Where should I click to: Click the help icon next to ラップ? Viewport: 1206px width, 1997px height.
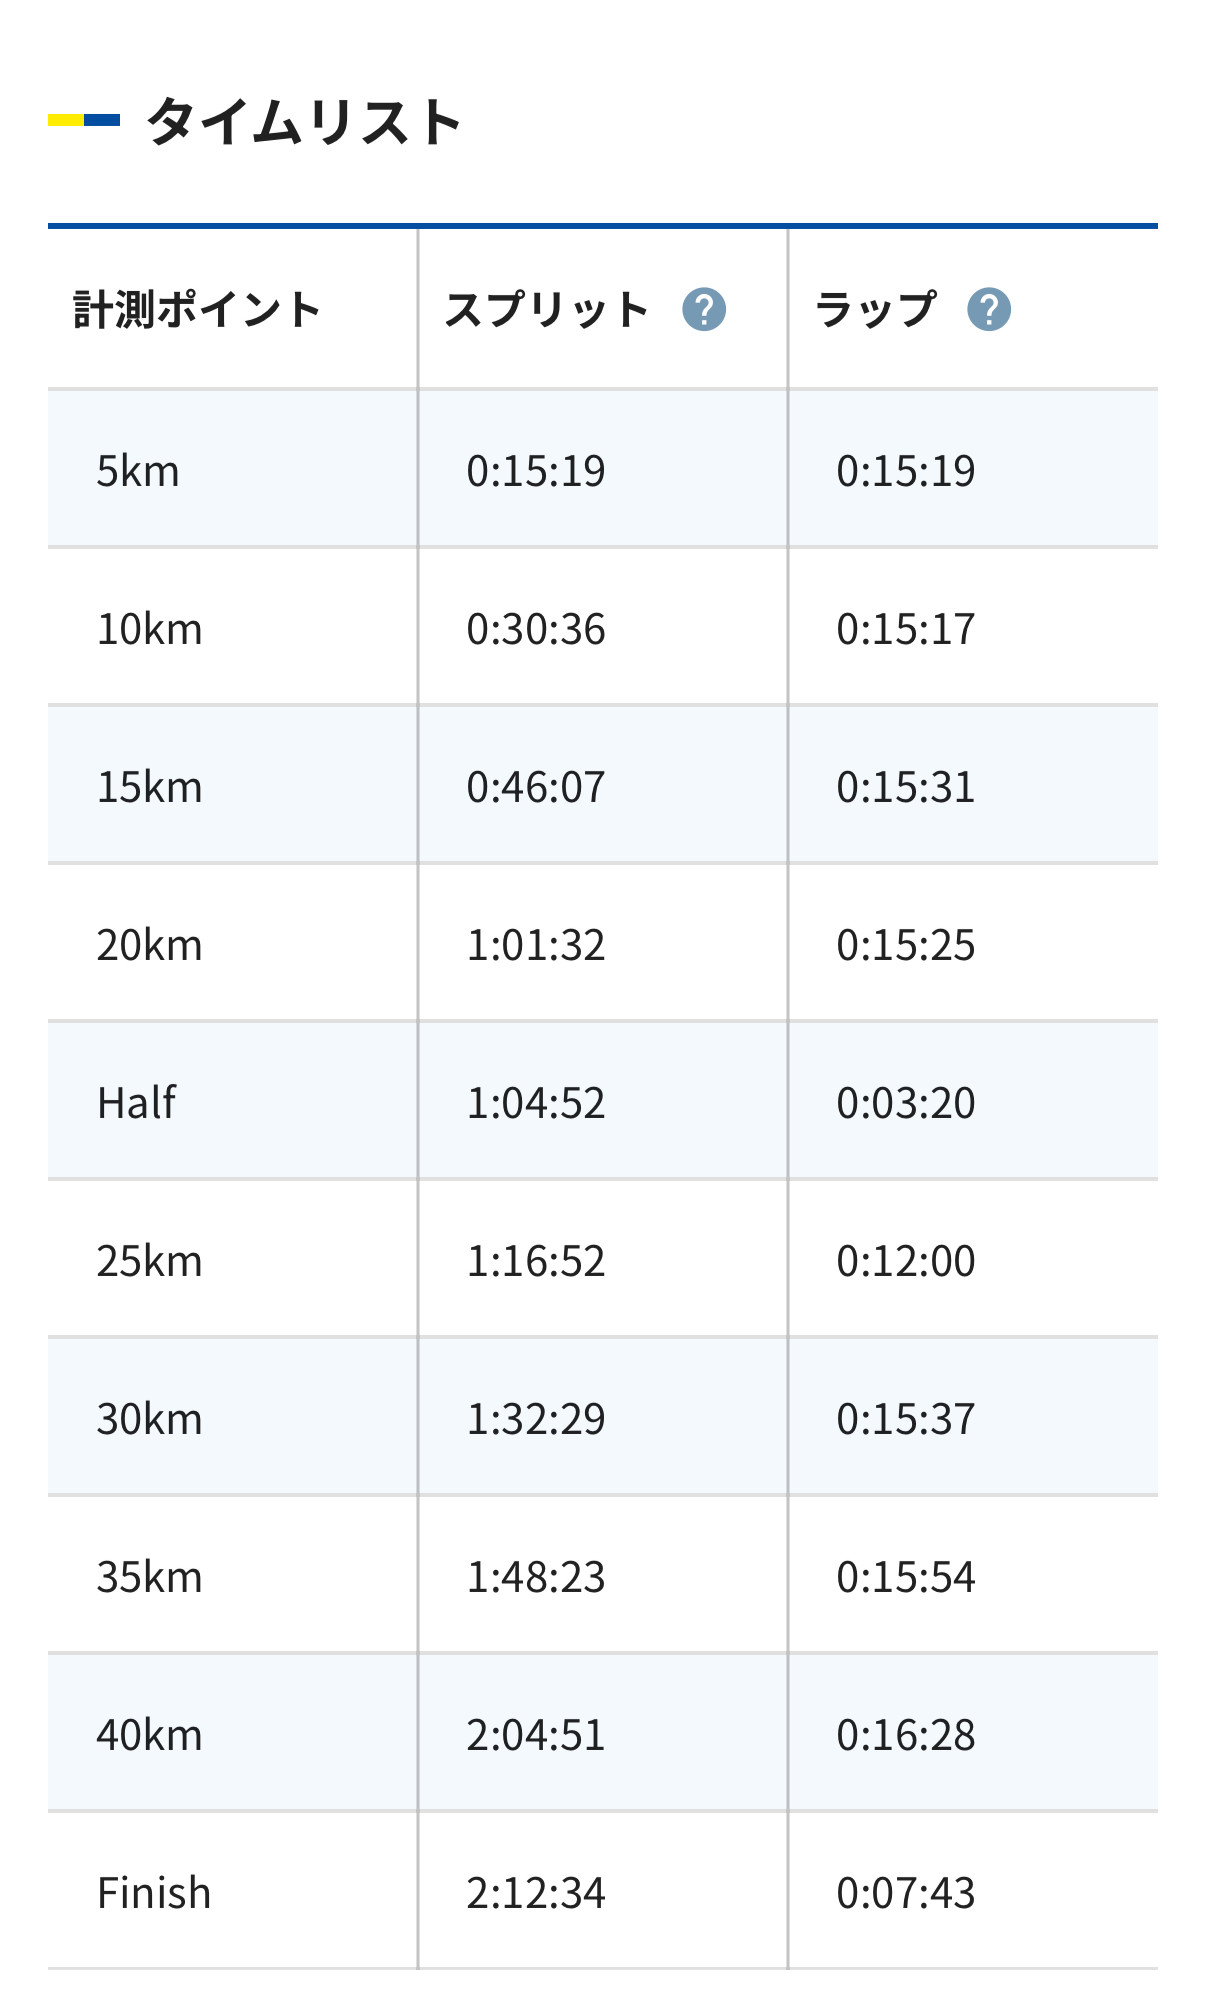pyautogui.click(x=989, y=309)
